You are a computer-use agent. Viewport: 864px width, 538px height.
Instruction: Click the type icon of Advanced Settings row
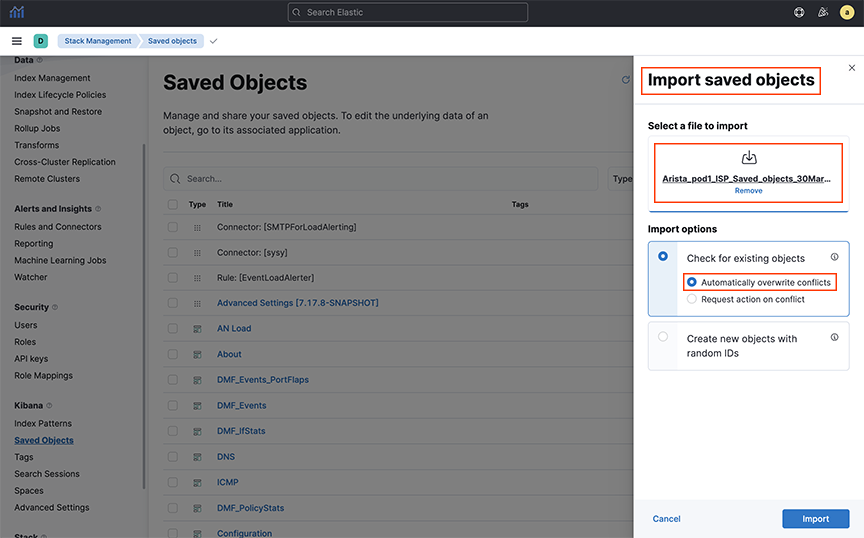197,304
